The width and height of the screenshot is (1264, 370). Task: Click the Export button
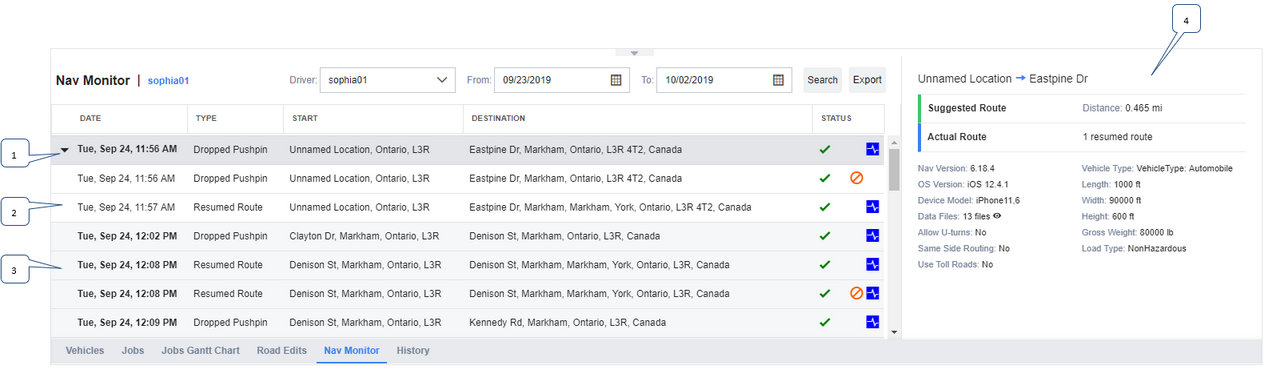click(x=867, y=80)
